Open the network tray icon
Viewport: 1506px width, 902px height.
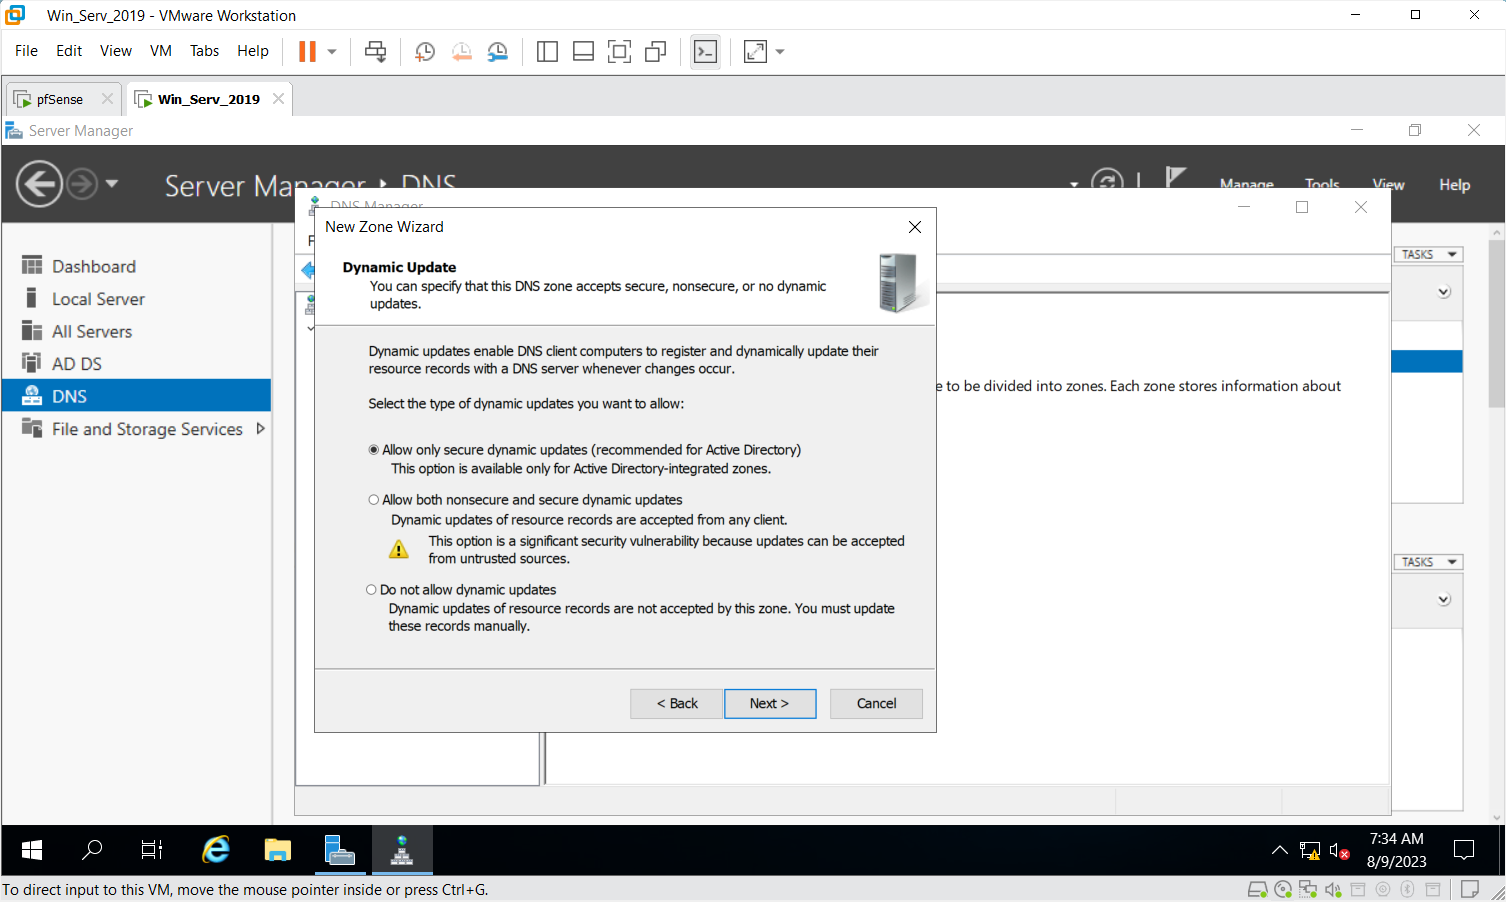[x=1310, y=851]
